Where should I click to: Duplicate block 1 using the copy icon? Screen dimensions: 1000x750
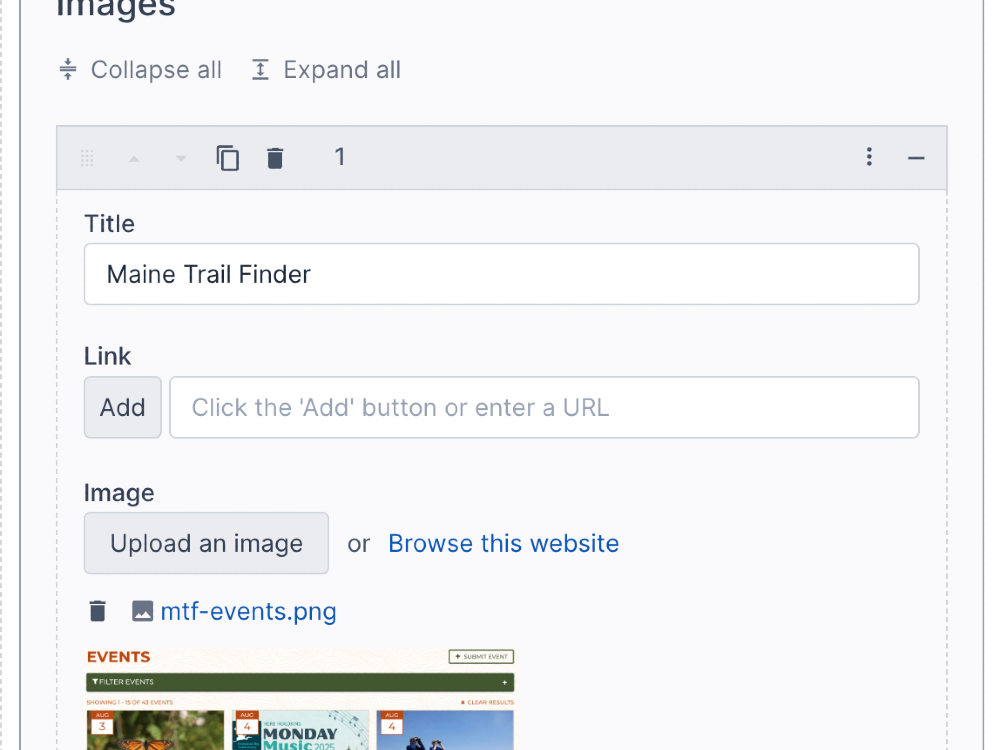[x=227, y=157]
